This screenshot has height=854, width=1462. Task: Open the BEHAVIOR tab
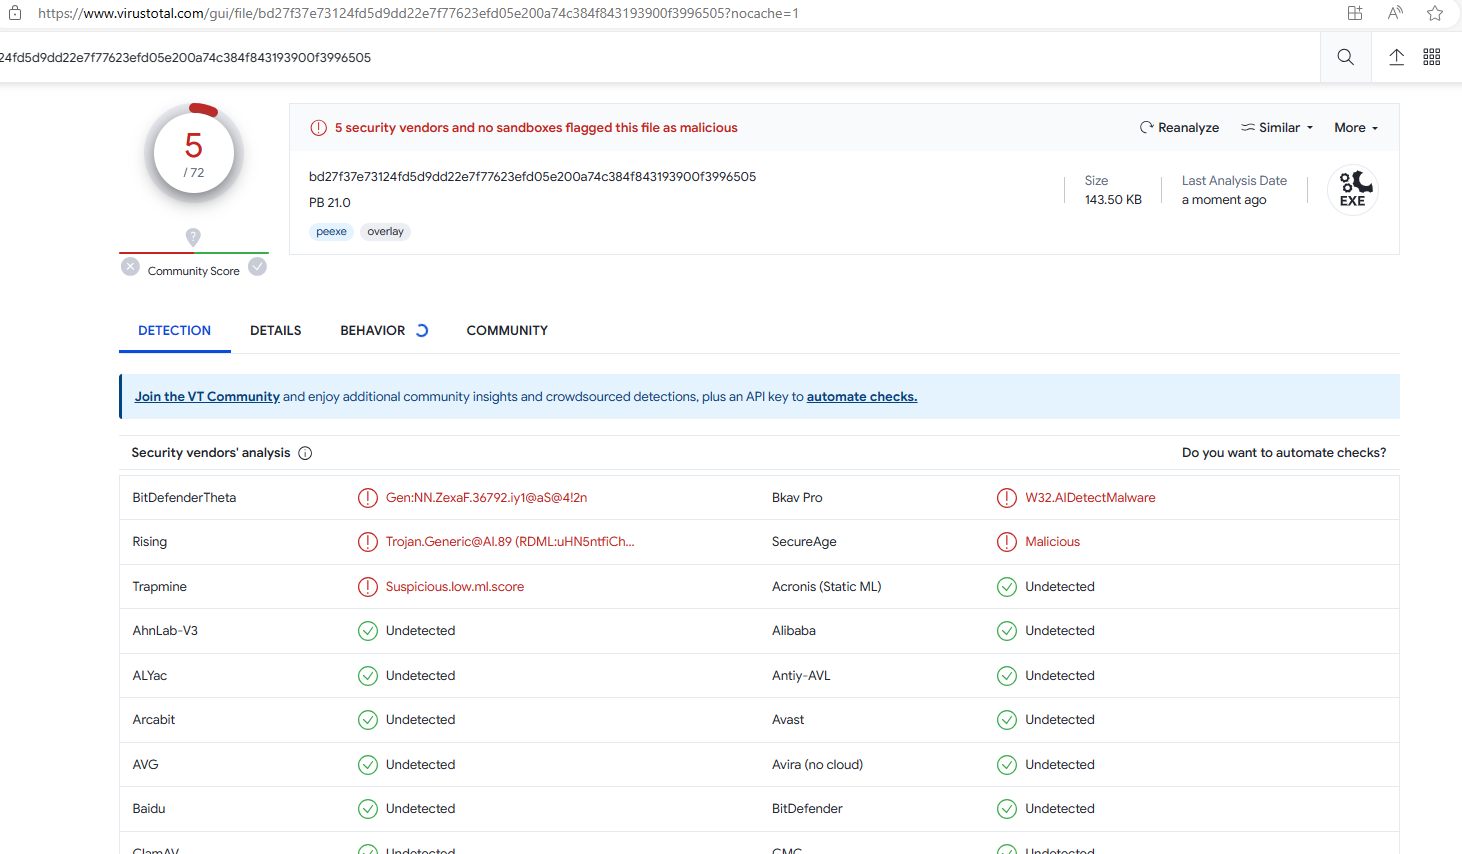tap(373, 331)
